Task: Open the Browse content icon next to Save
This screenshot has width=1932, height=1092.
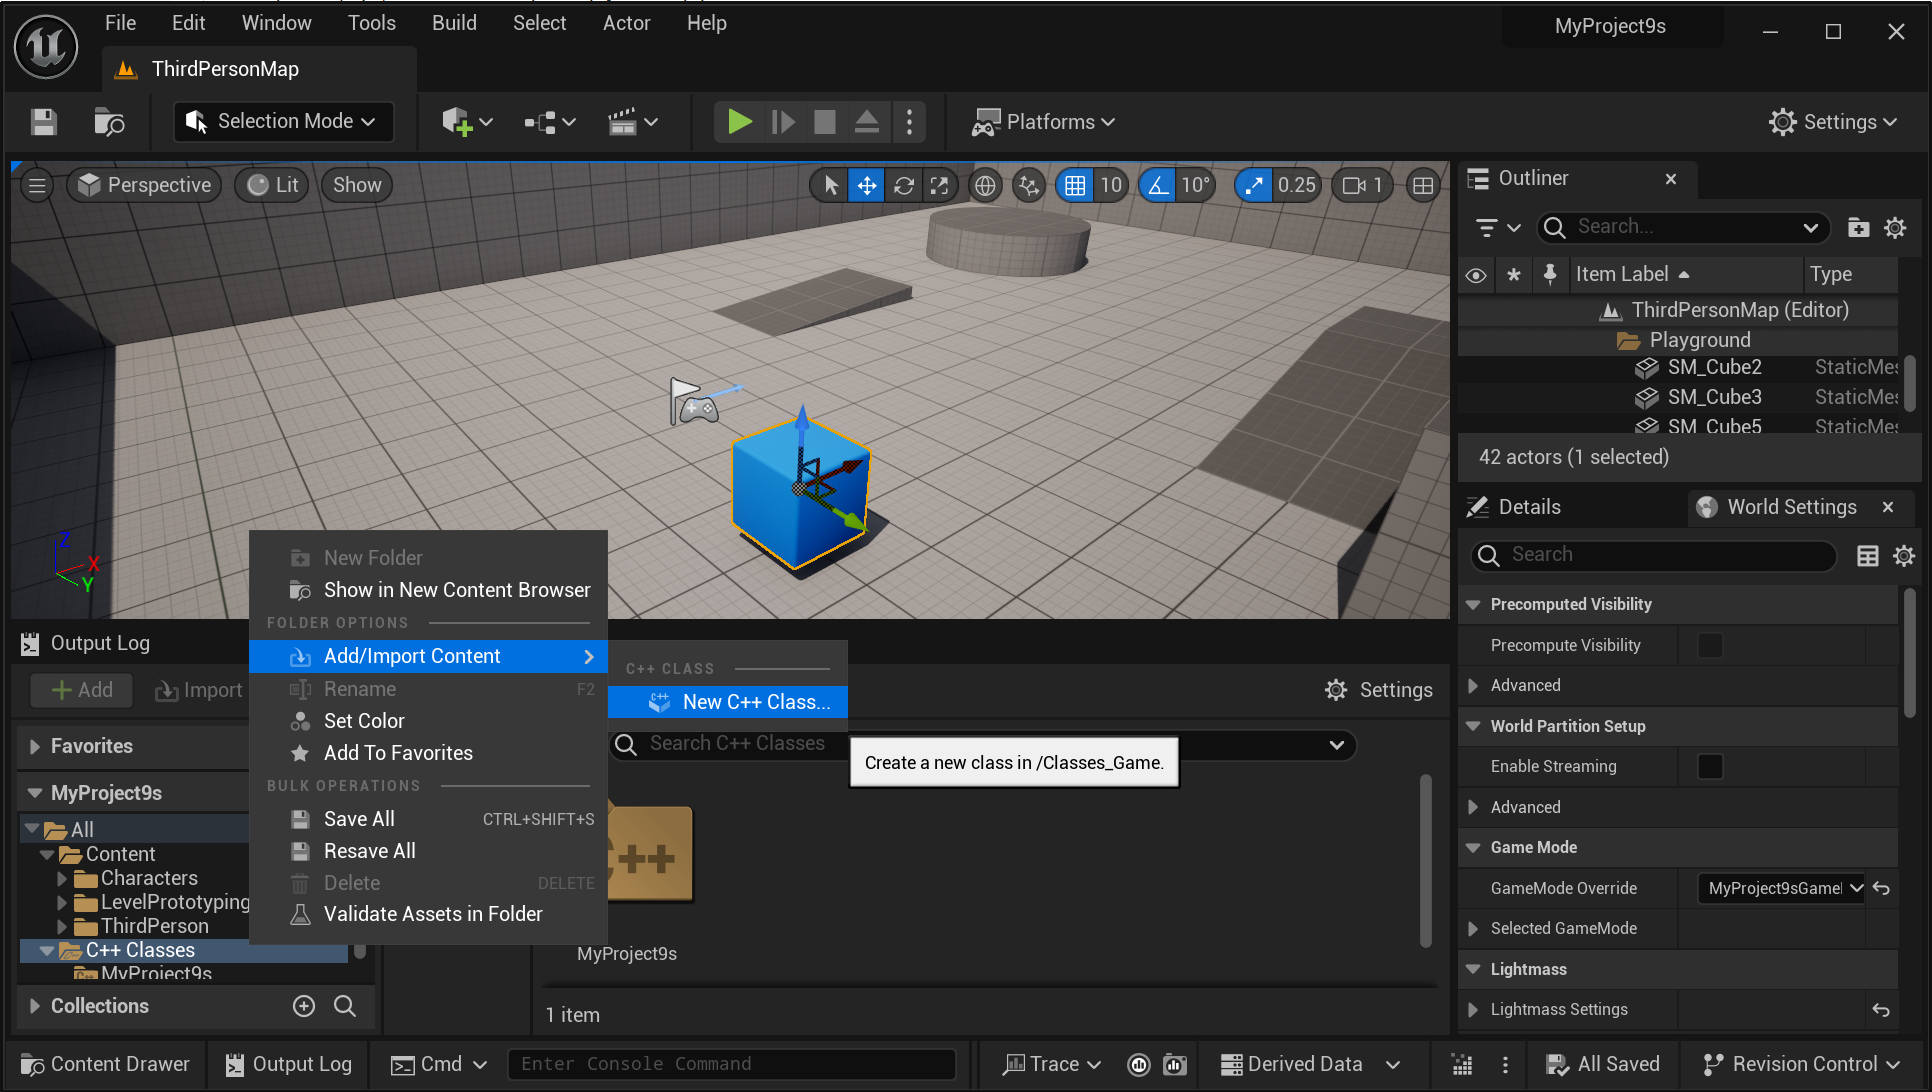Action: click(109, 122)
